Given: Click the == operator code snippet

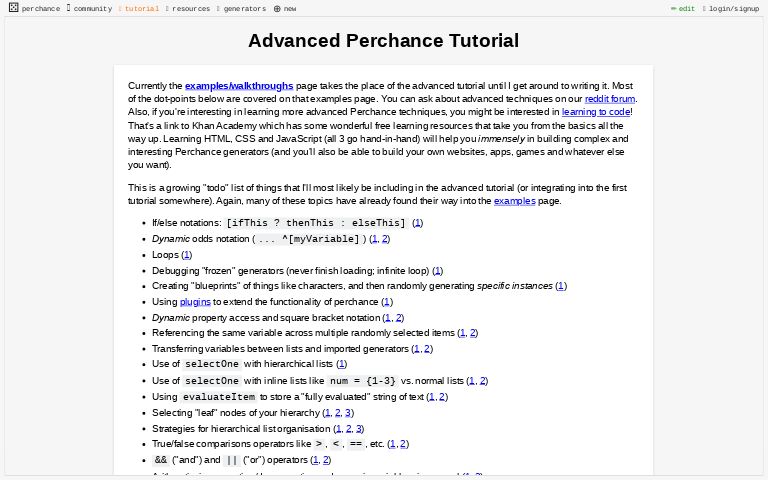Looking at the screenshot, I should click(x=356, y=444).
